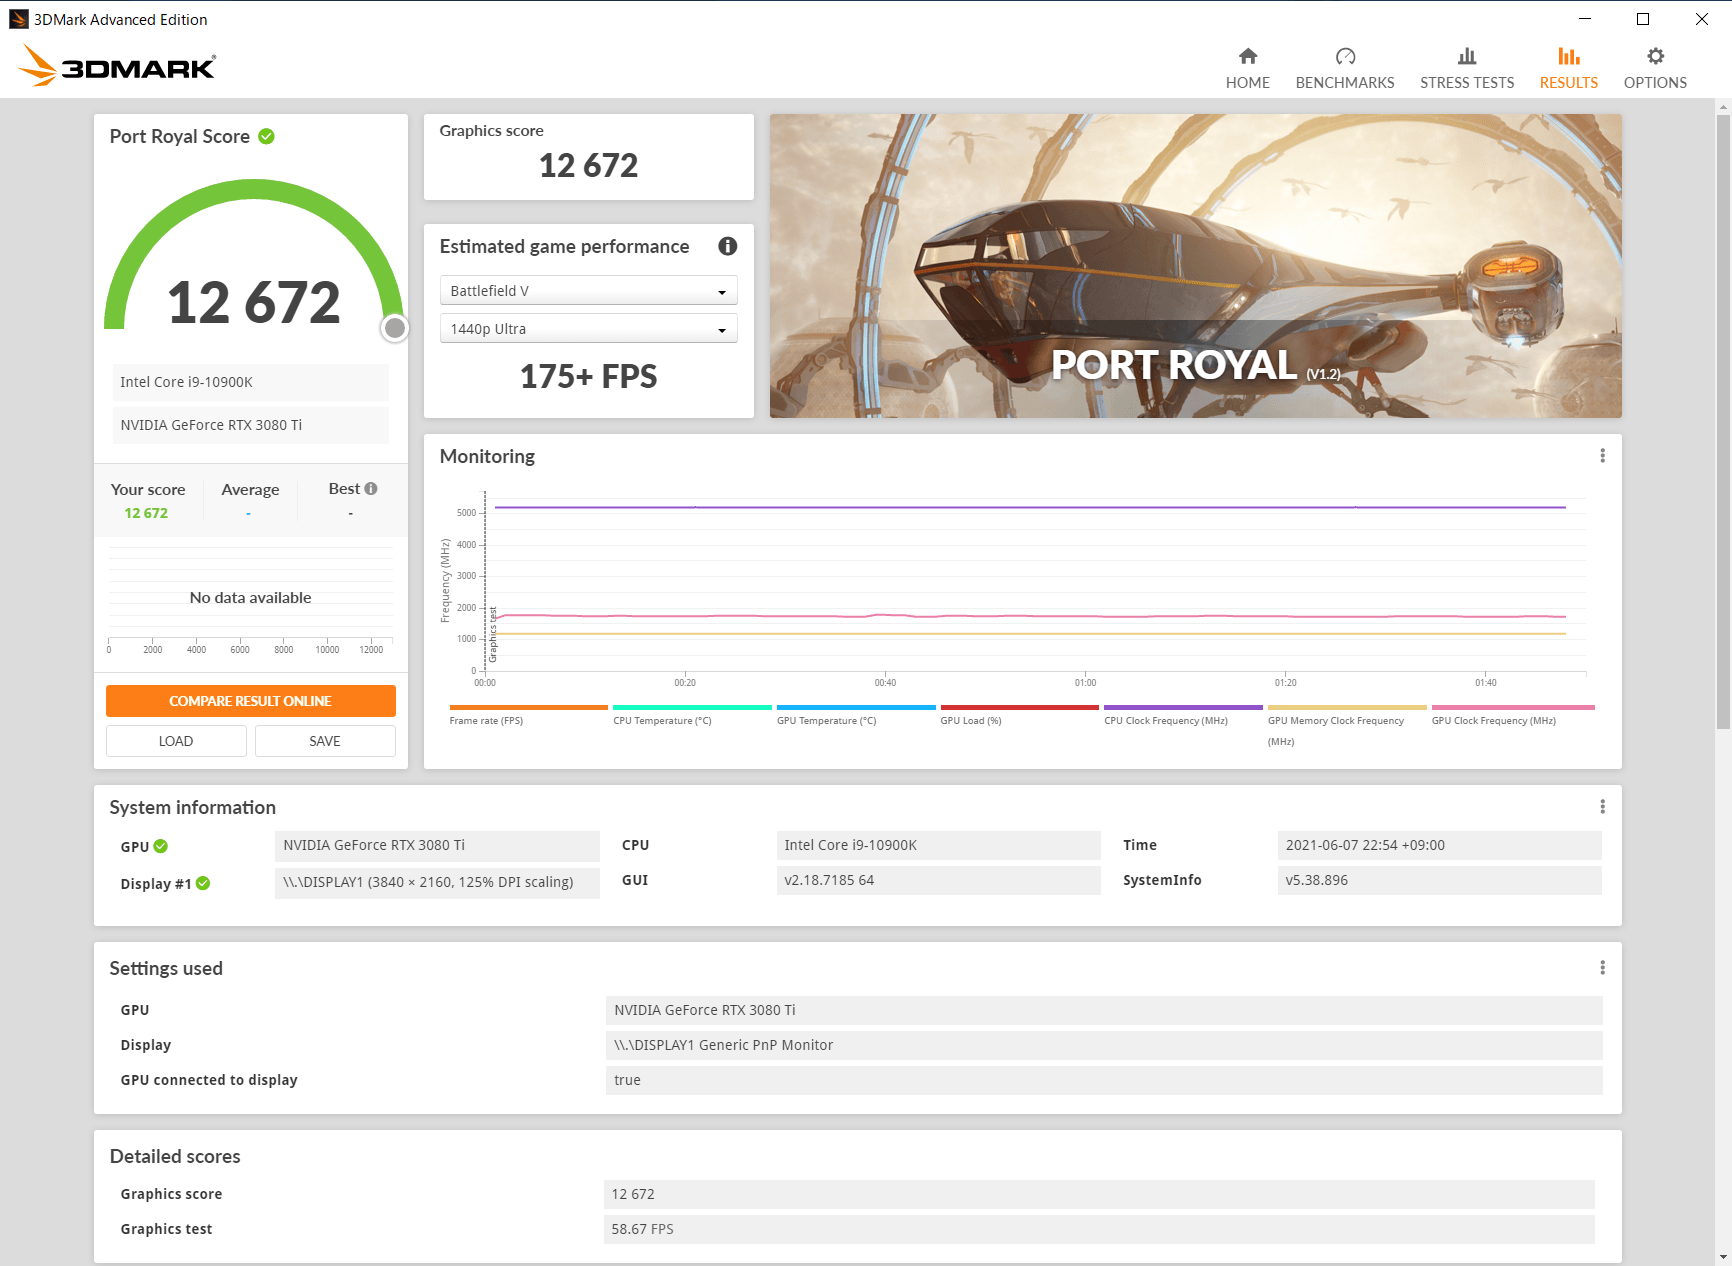This screenshot has width=1732, height=1266.
Task: Click the vertical scrollbar thumb
Action: [x=1723, y=422]
